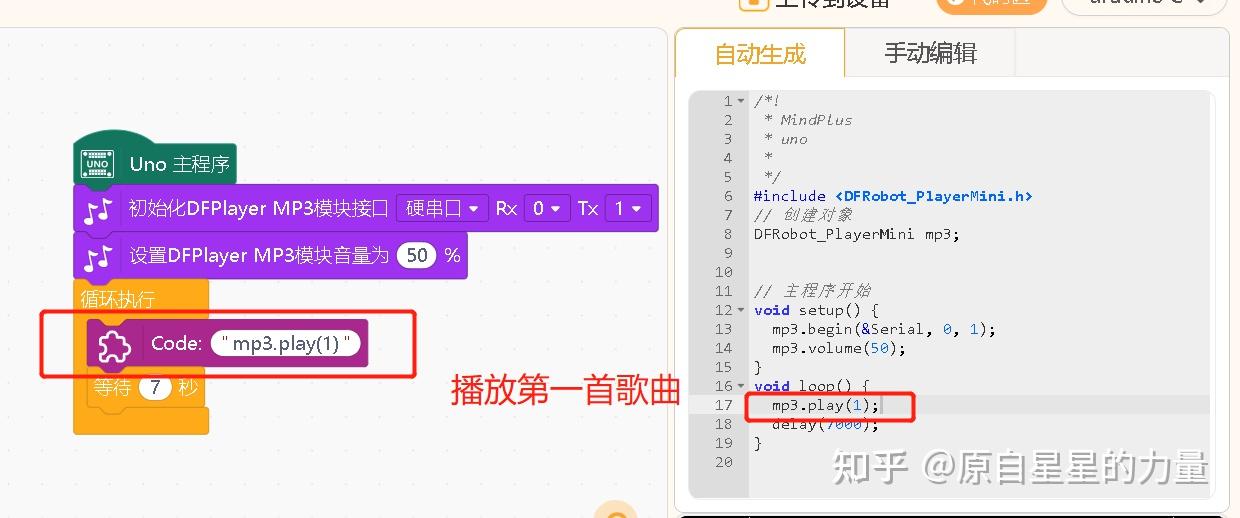Image resolution: width=1240 pixels, height=518 pixels.
Task: Click line number 9 in the gutter
Action: pos(728,253)
